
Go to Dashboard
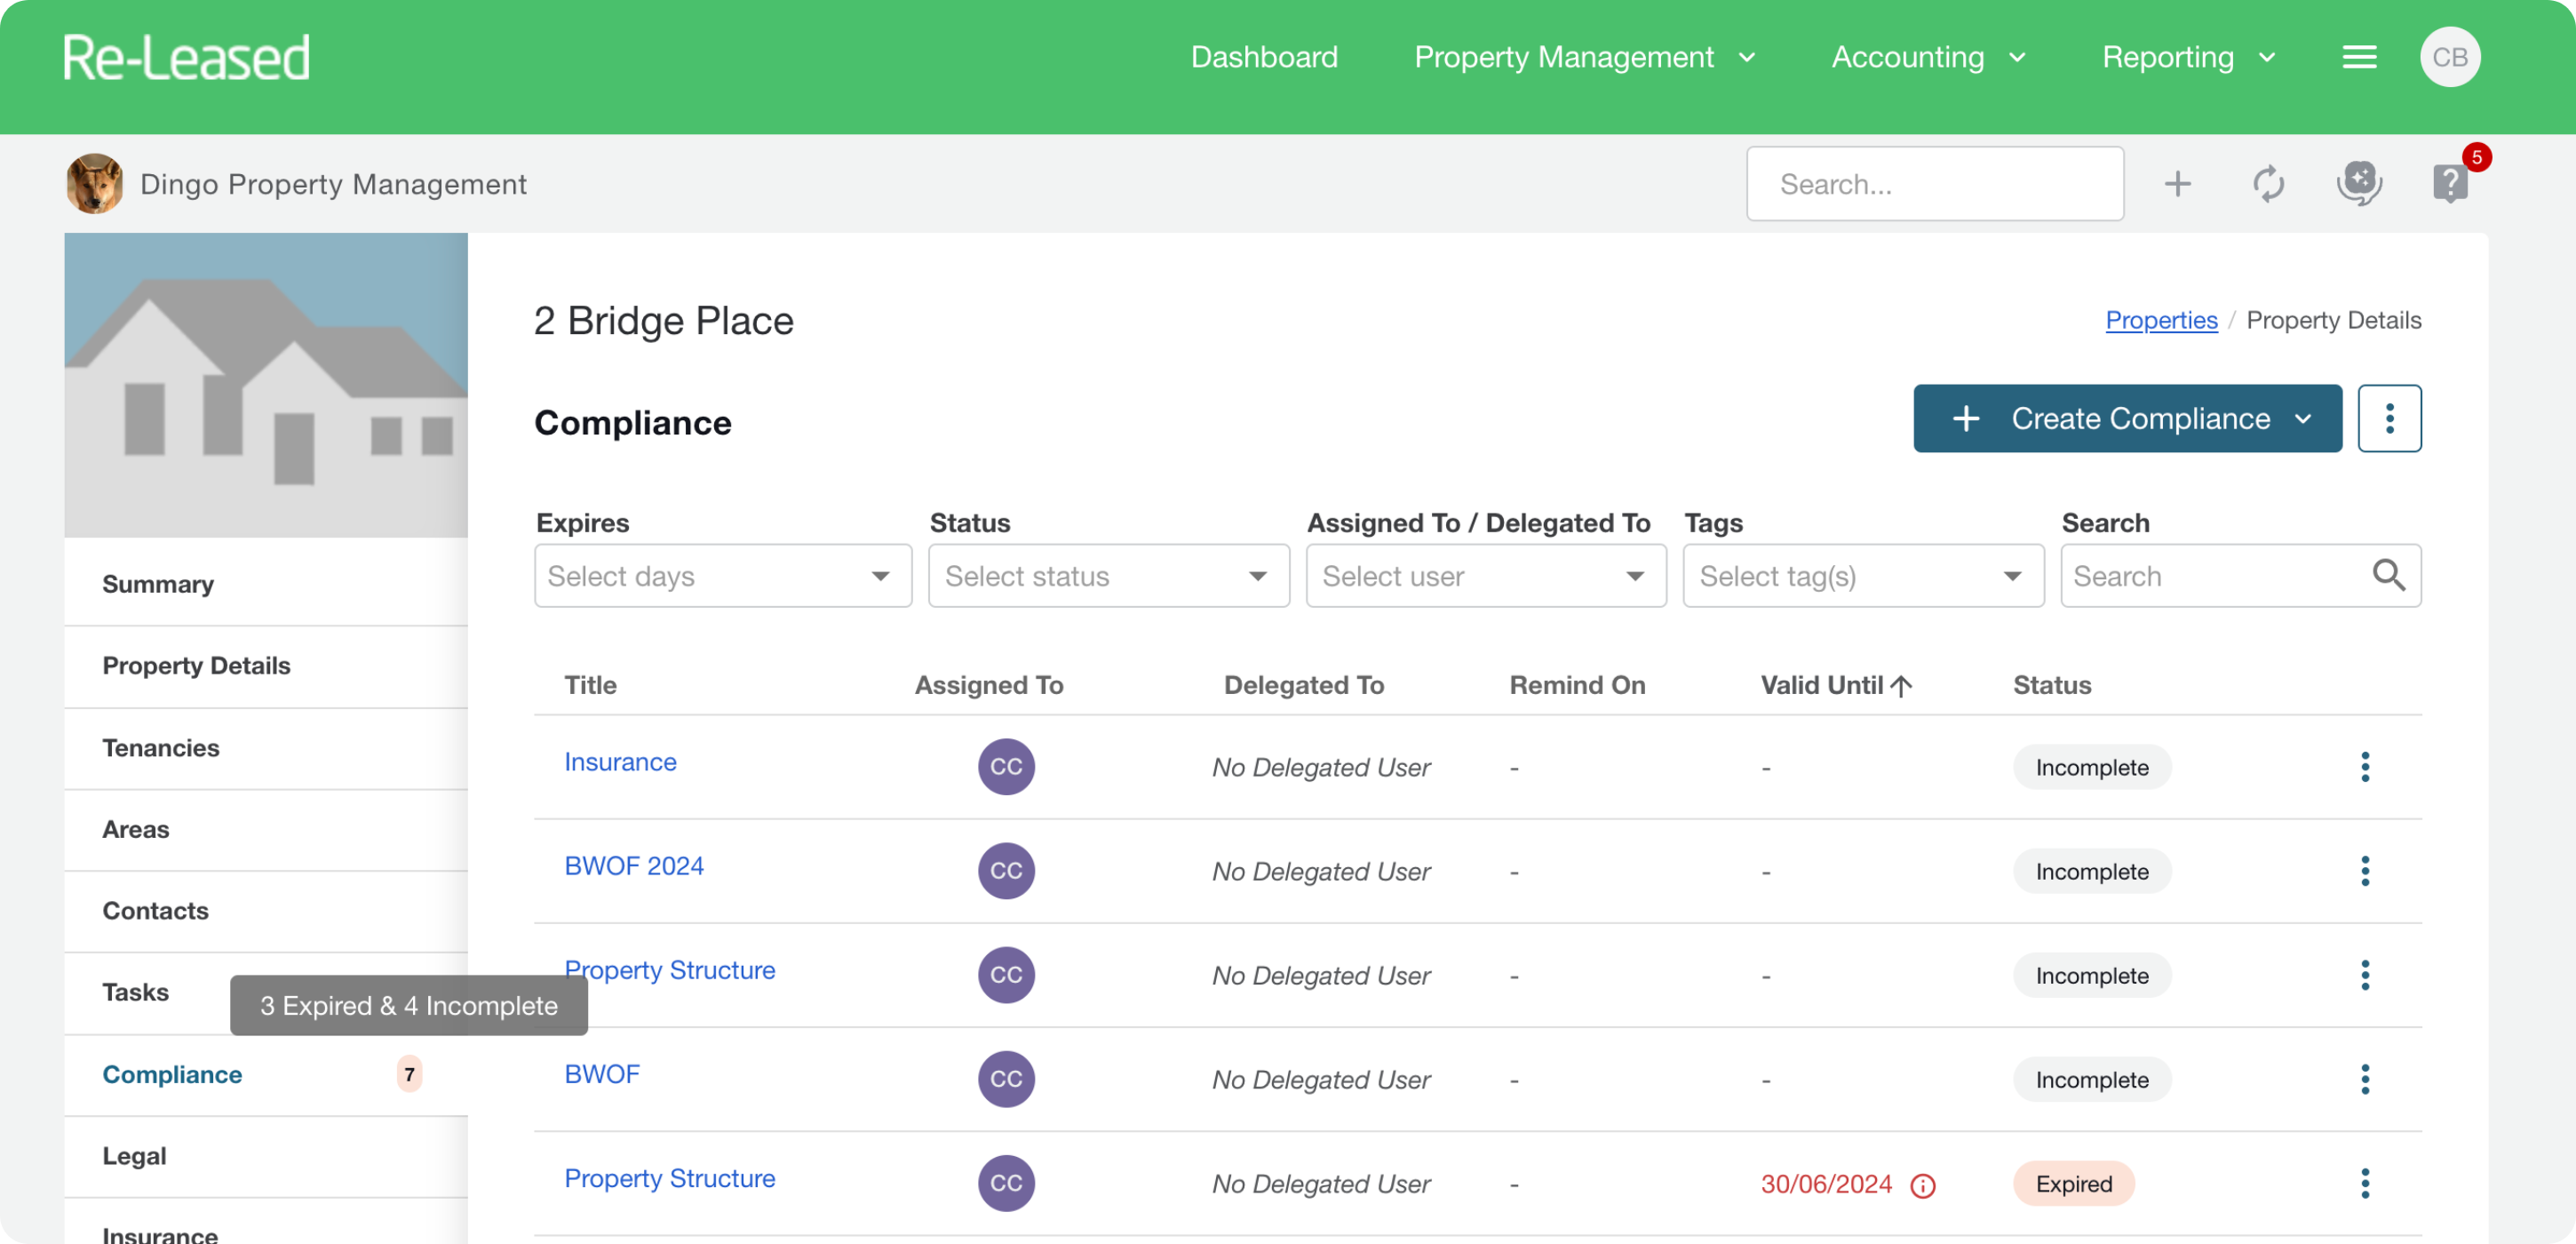coord(1263,57)
